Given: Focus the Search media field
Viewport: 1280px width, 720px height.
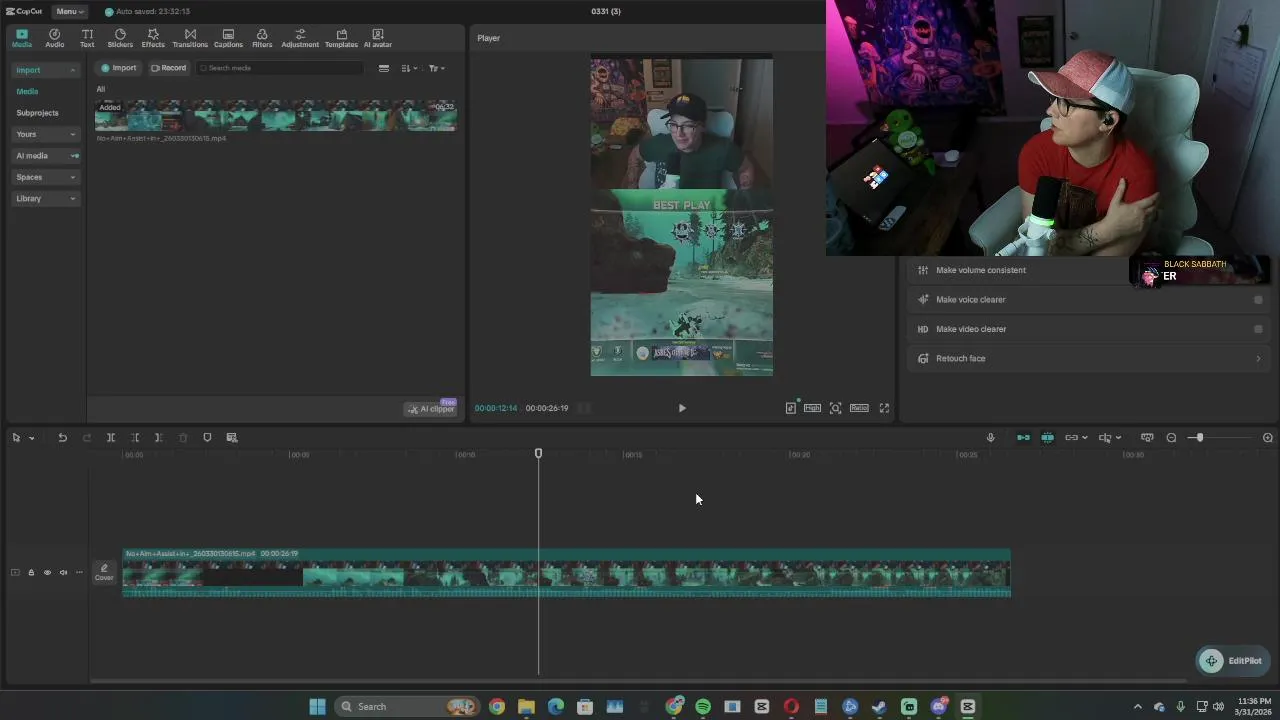Looking at the screenshot, I should [x=280, y=68].
